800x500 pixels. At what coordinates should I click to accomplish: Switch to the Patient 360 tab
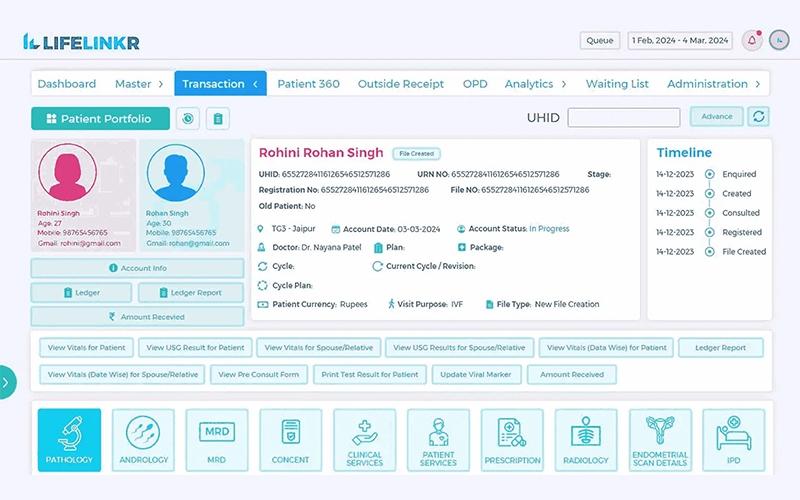(308, 84)
